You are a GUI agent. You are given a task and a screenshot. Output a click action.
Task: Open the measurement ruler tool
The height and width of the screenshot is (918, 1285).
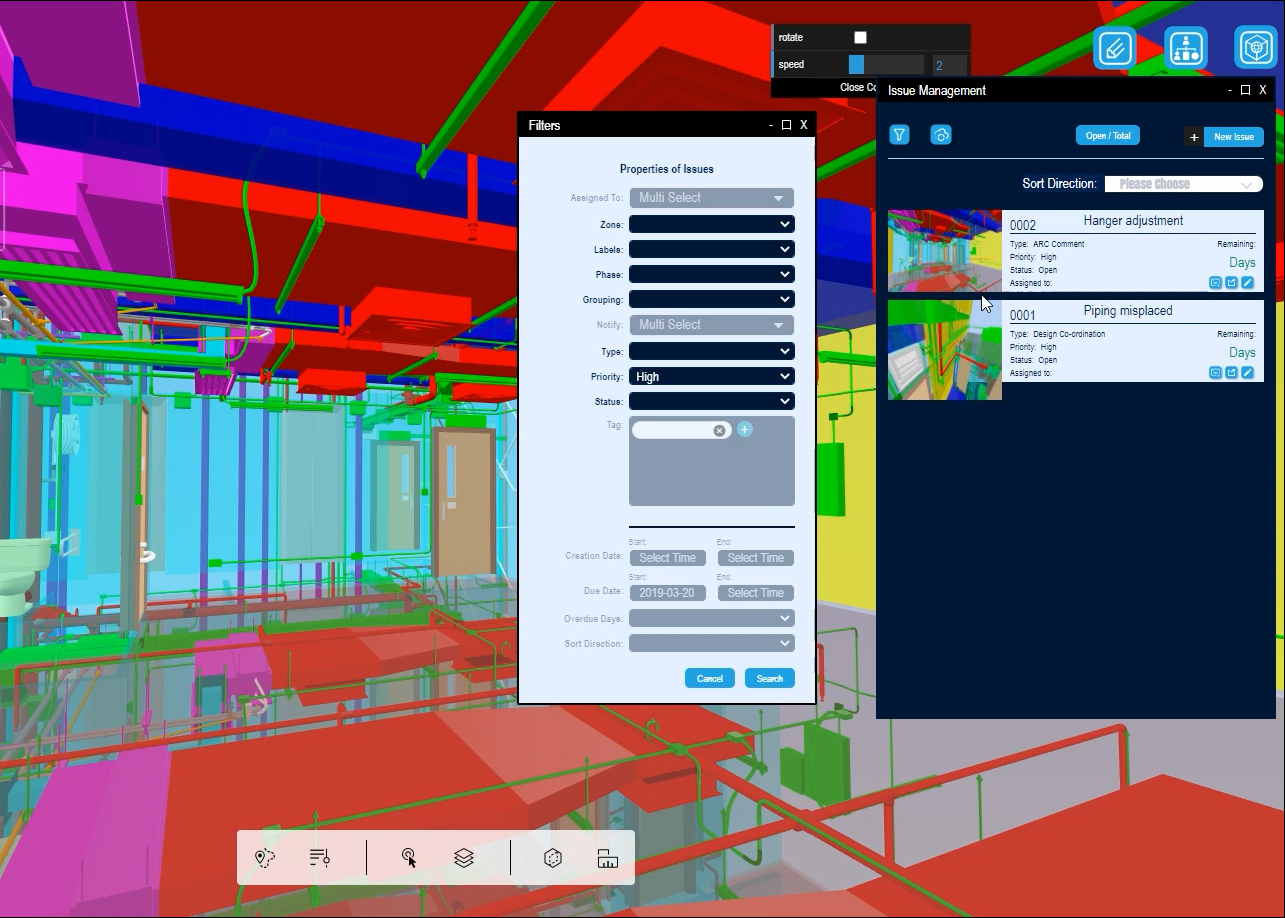pos(607,858)
